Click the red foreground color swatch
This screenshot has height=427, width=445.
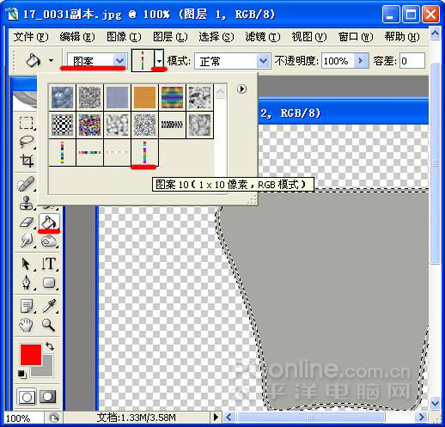tap(31, 354)
